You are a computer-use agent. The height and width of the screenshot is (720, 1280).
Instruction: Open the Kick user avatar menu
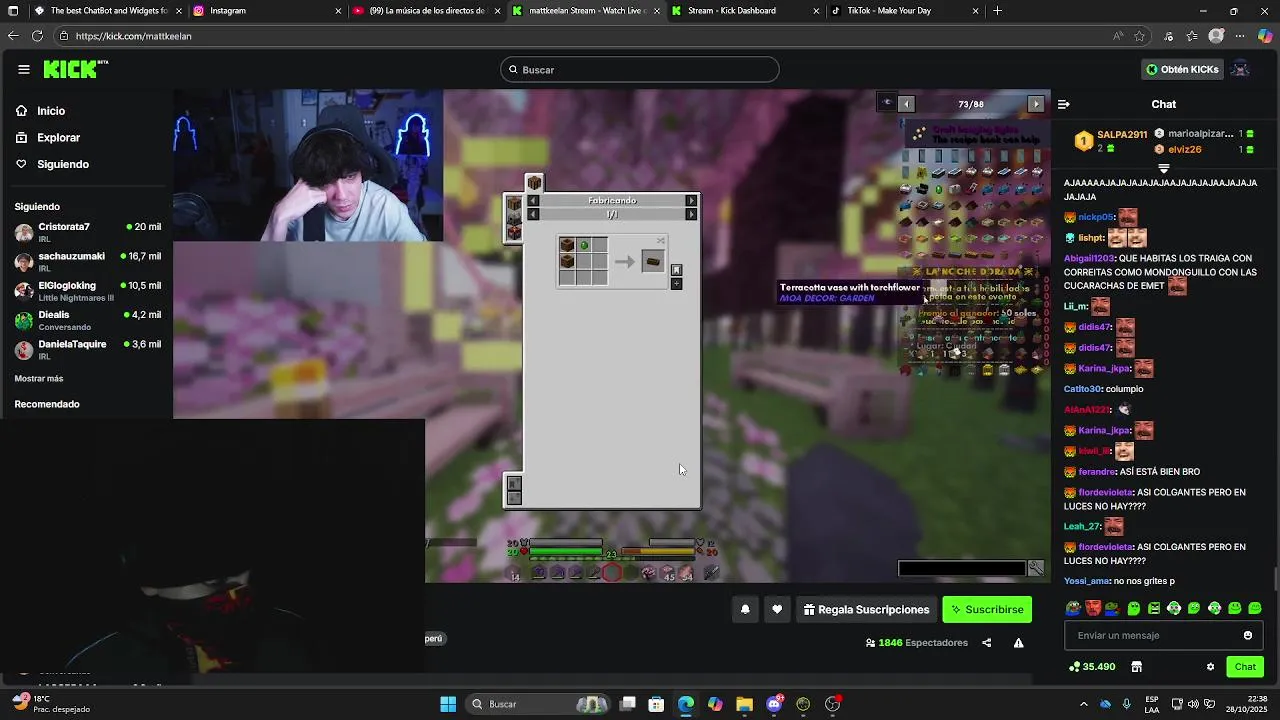coord(1241,69)
